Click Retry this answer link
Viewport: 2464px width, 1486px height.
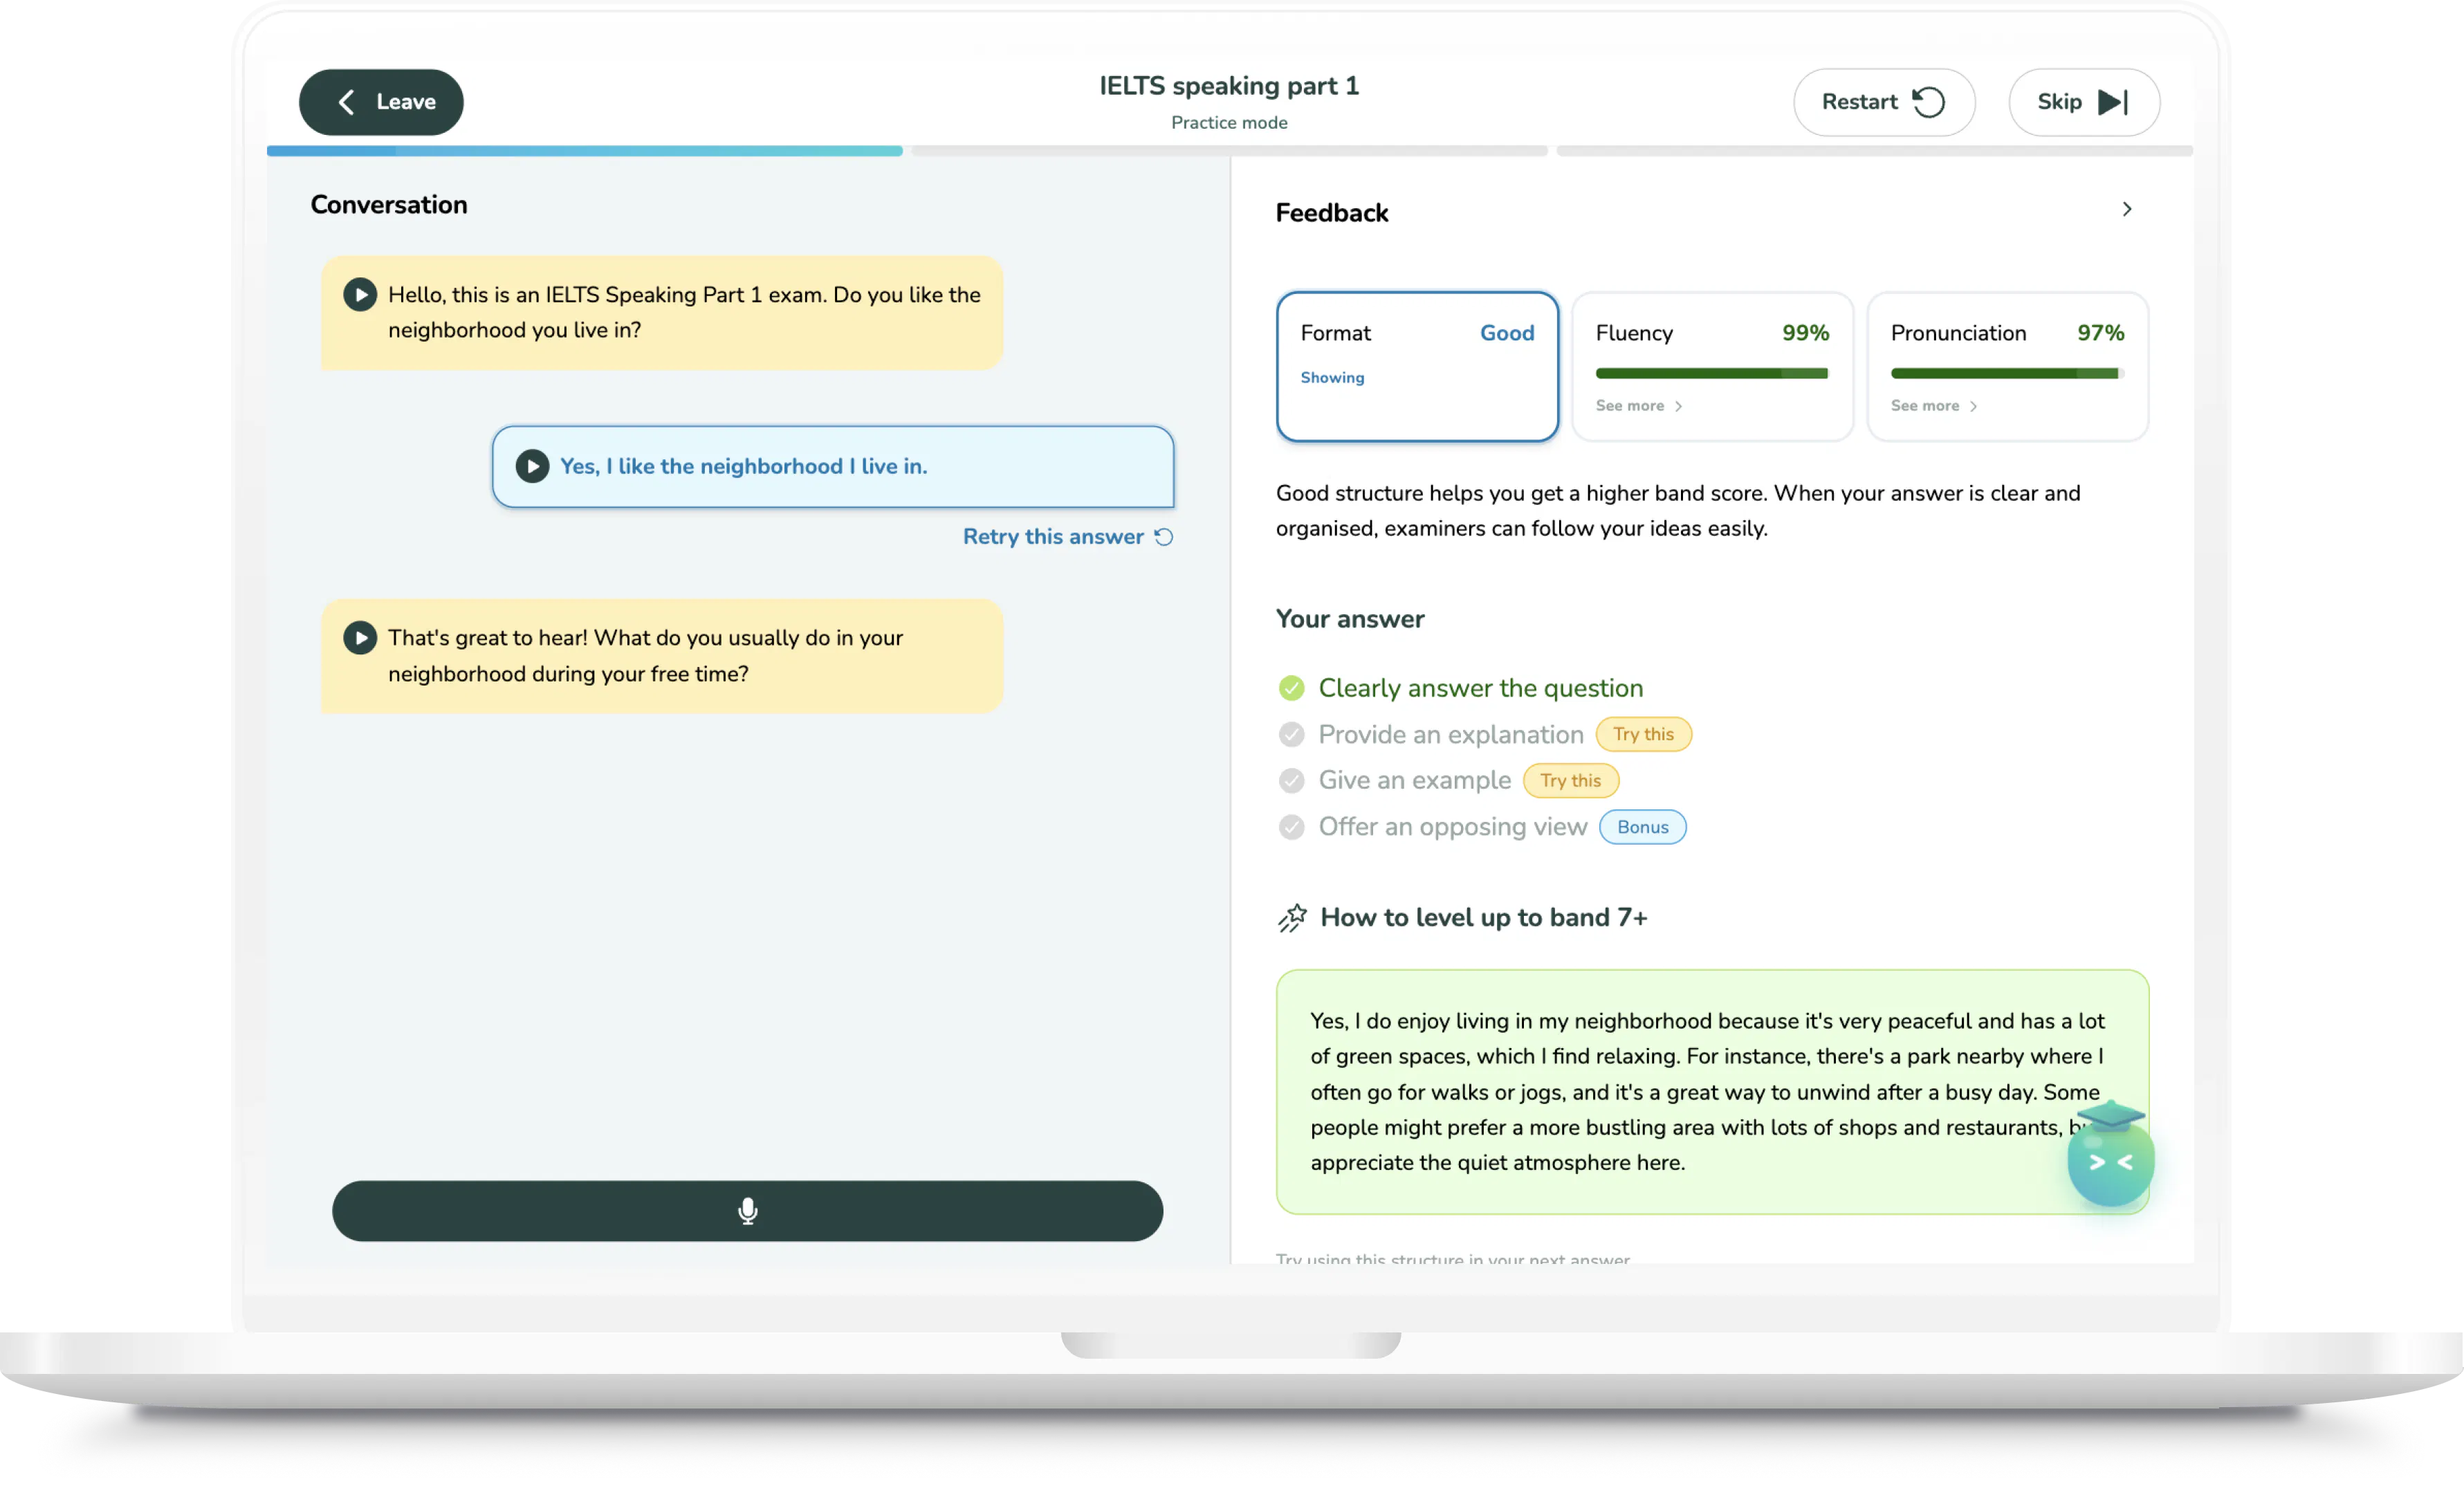point(1068,537)
